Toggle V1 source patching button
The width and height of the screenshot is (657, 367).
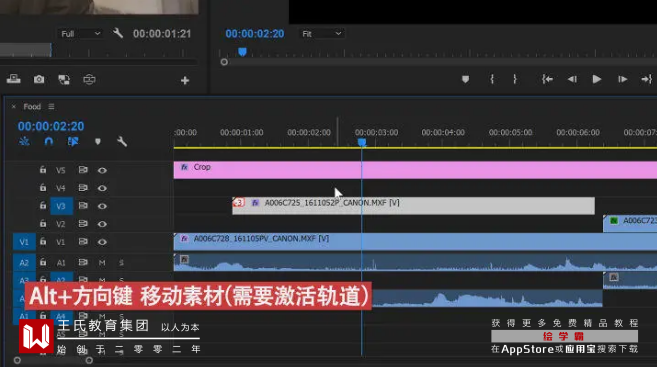pos(24,242)
